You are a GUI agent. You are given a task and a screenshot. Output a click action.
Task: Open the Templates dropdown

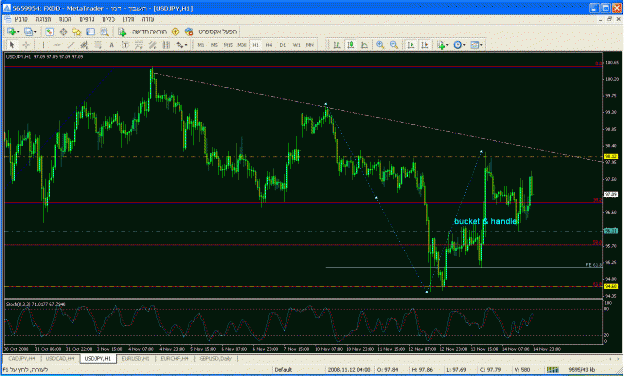click(x=476, y=45)
